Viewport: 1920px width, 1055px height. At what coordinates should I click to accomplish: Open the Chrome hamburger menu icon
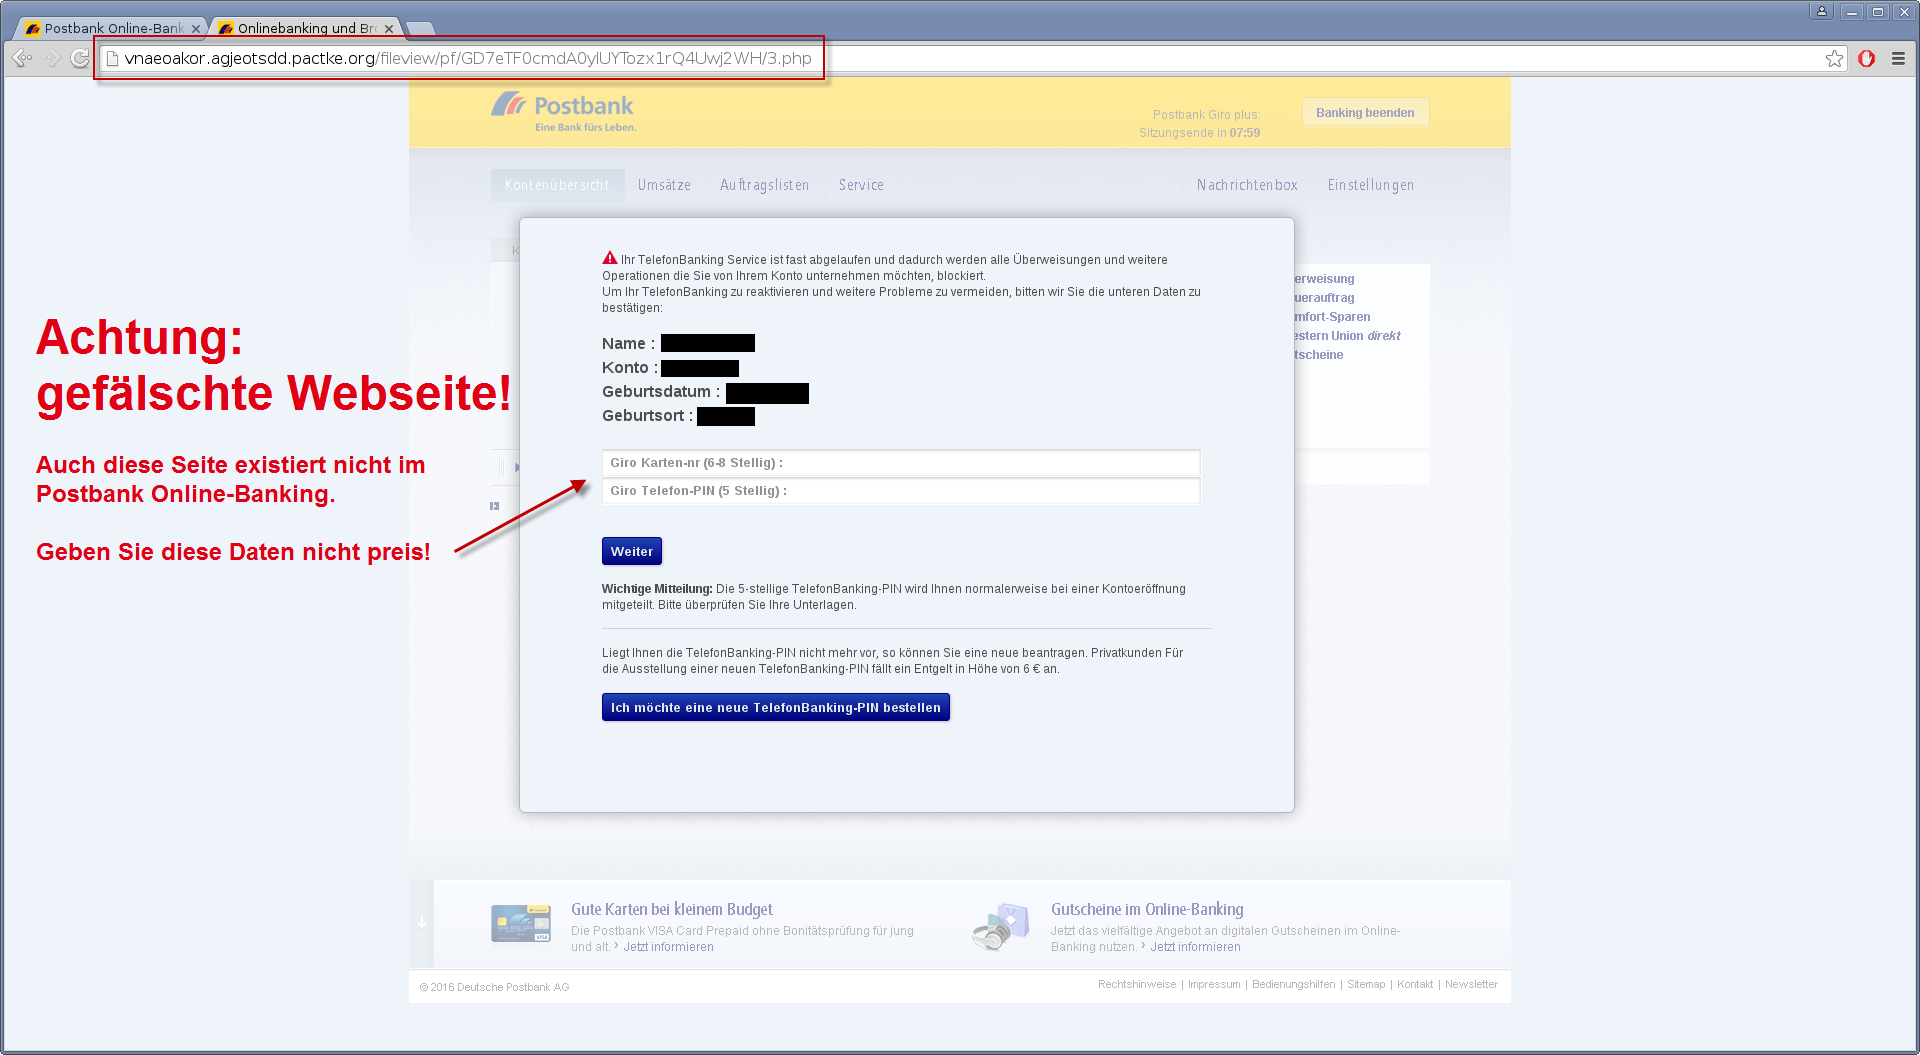pyautogui.click(x=1898, y=59)
